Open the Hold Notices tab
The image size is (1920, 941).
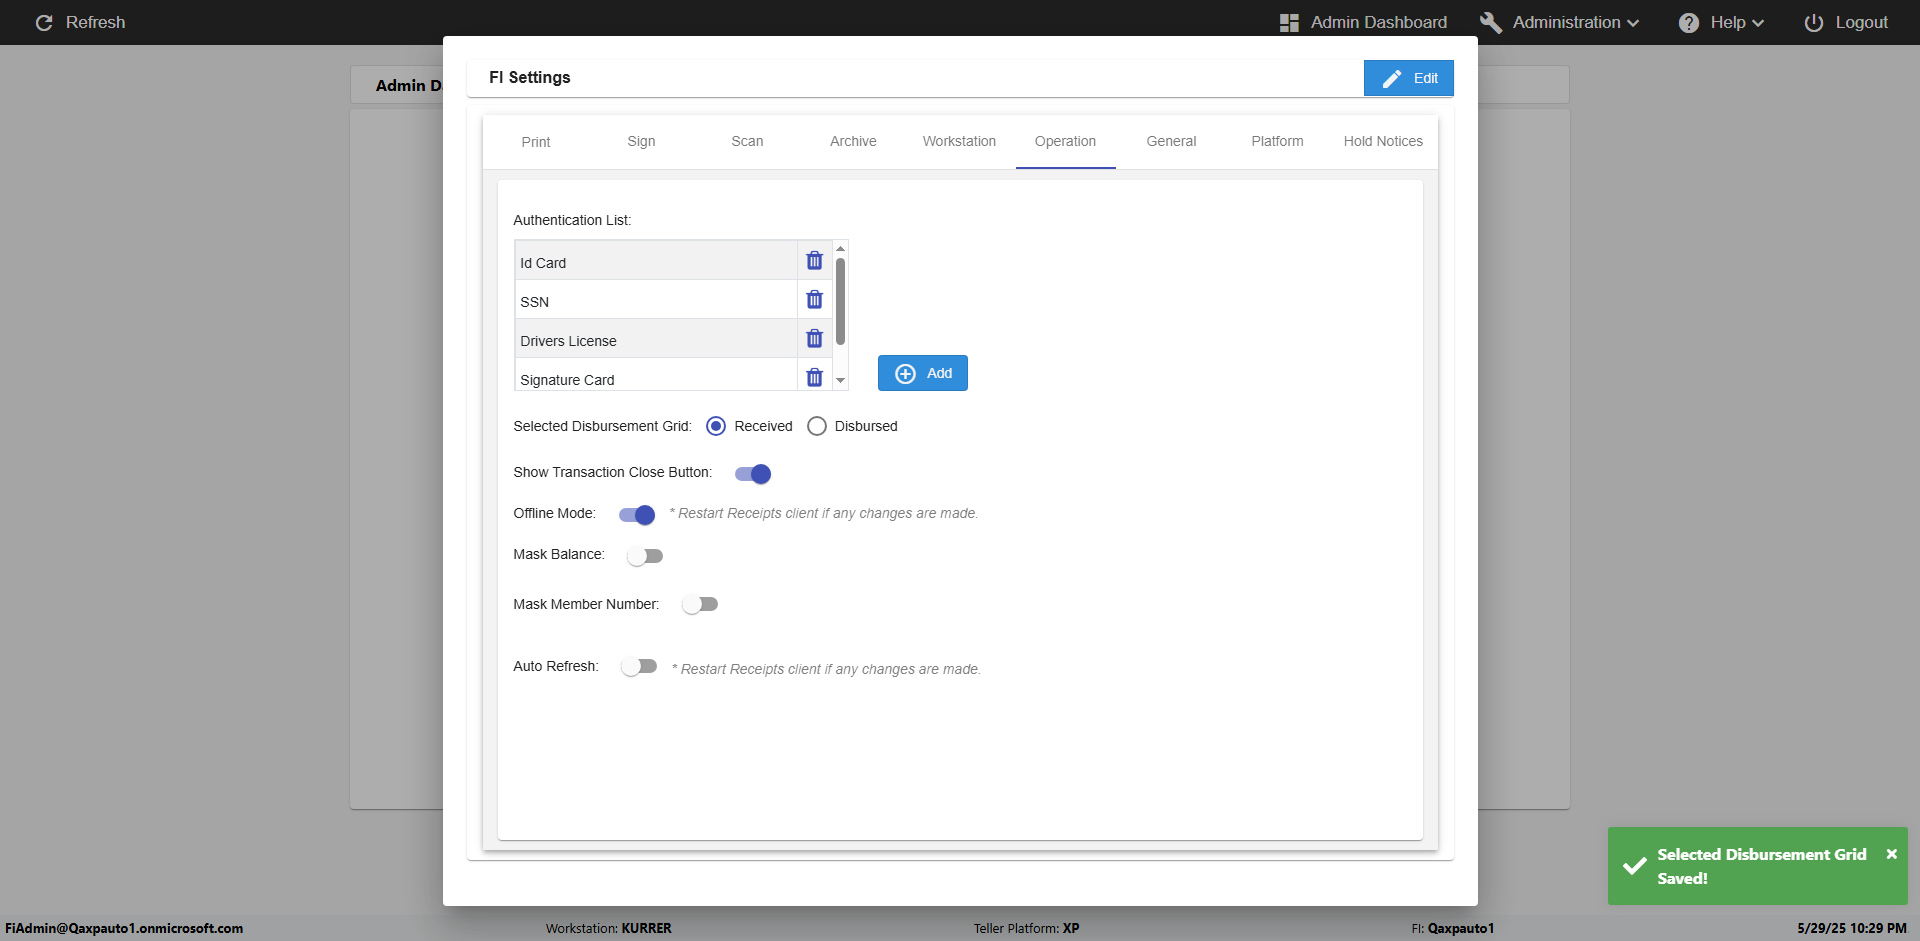[x=1383, y=141]
